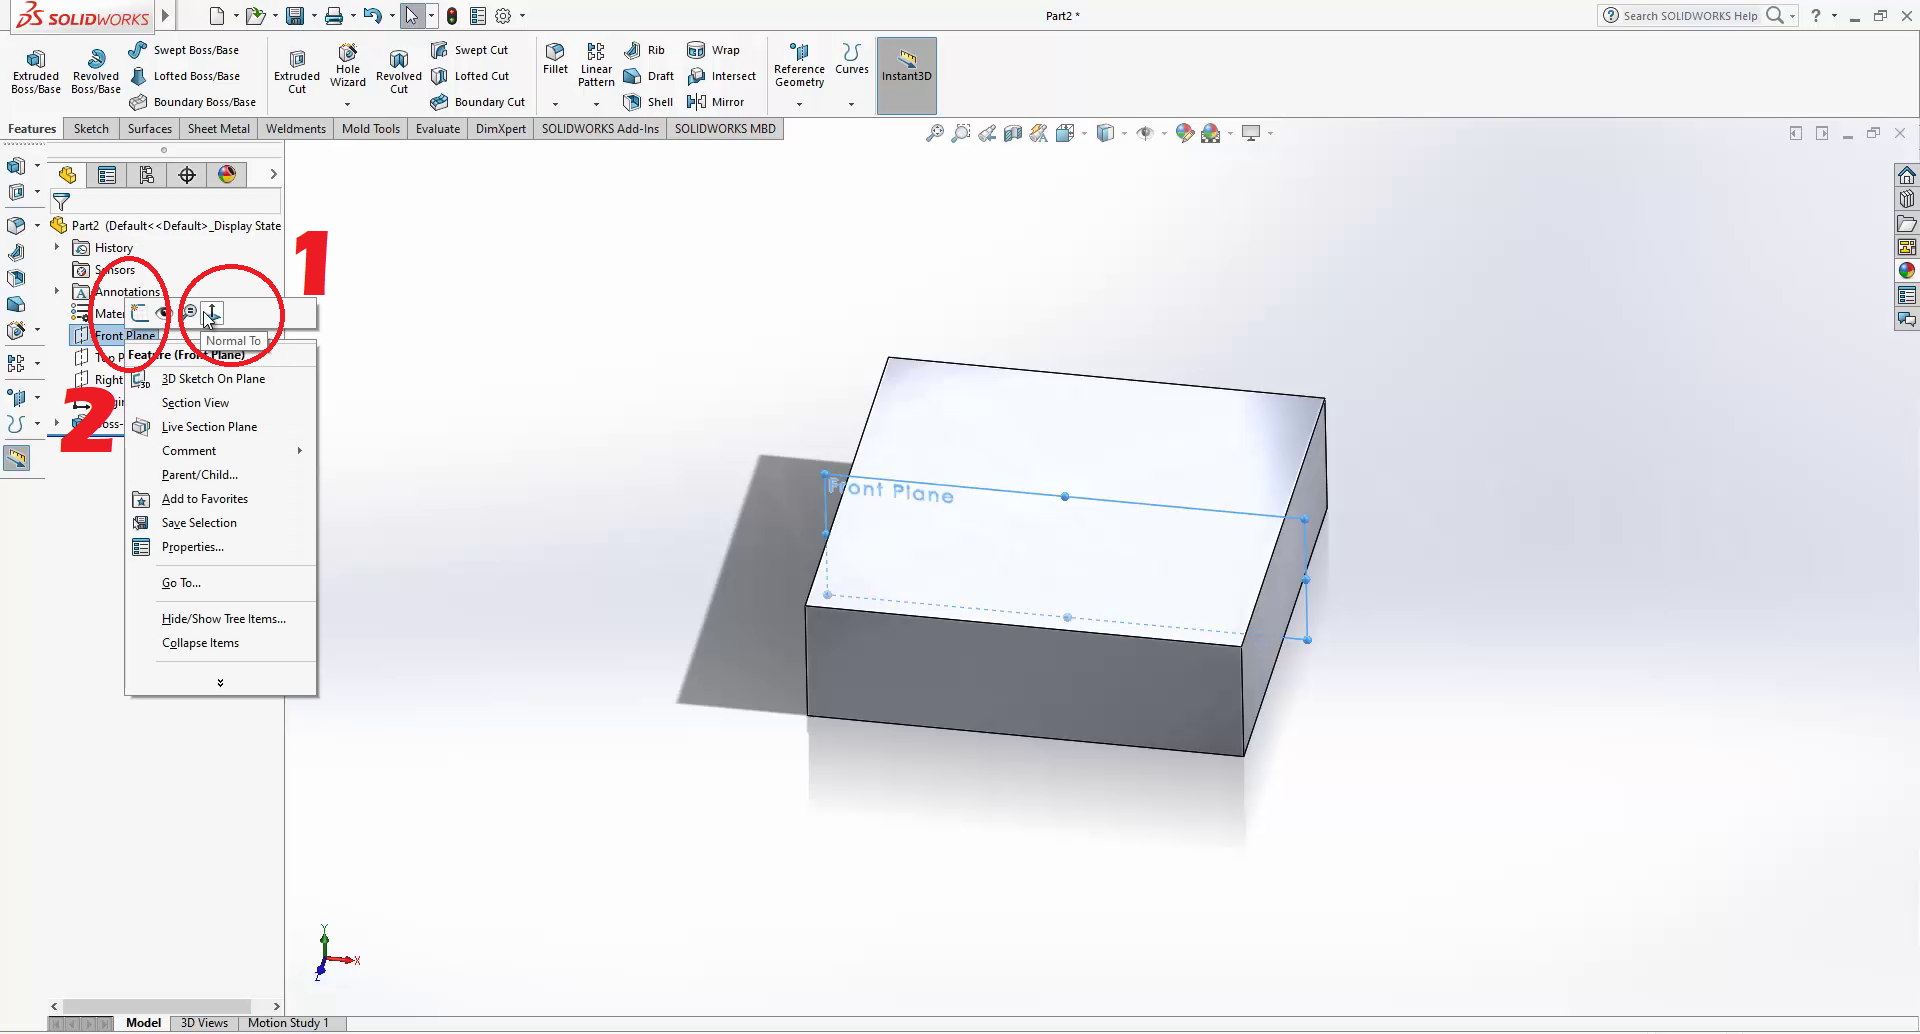Choose Live Section Plane from menu
1920x1034 pixels.
click(x=209, y=427)
